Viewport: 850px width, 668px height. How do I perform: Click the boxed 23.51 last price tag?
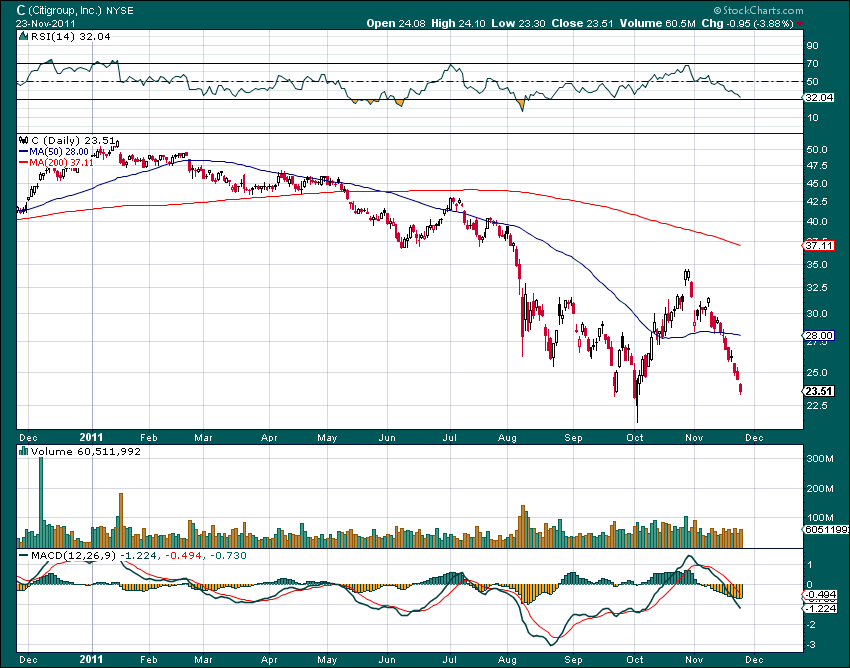click(x=818, y=391)
